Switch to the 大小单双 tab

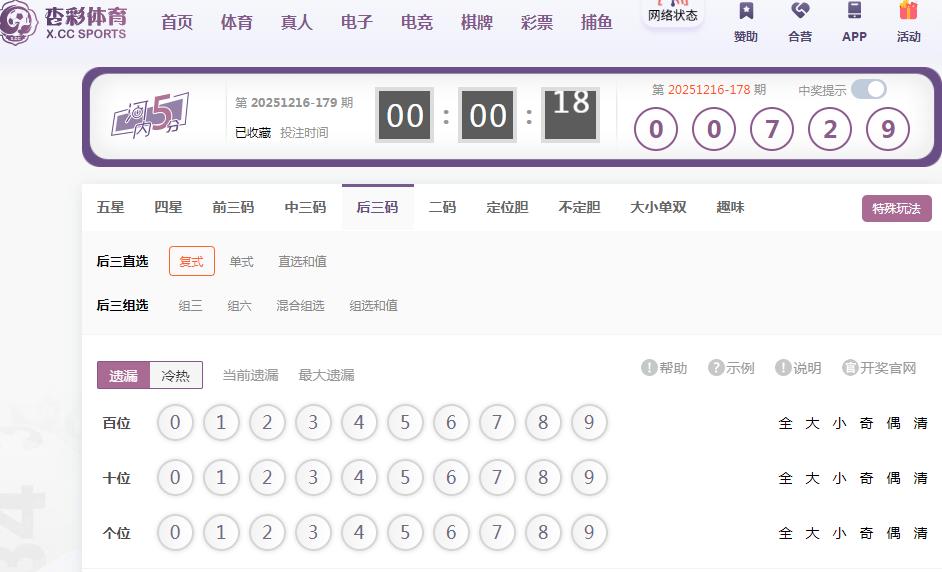point(658,207)
